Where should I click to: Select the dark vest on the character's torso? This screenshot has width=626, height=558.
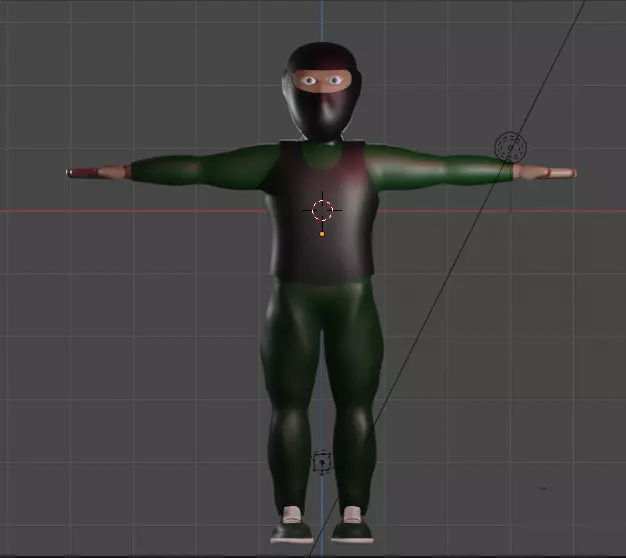coord(323,212)
